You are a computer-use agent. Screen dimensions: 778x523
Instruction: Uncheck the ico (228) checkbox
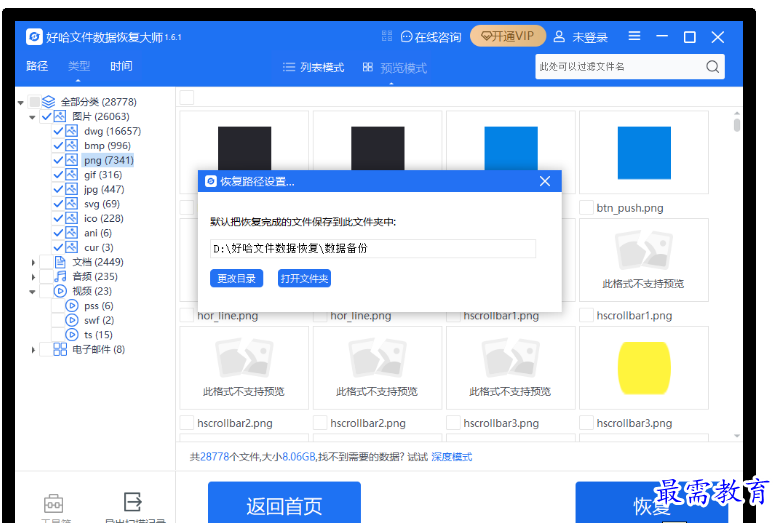(x=58, y=218)
